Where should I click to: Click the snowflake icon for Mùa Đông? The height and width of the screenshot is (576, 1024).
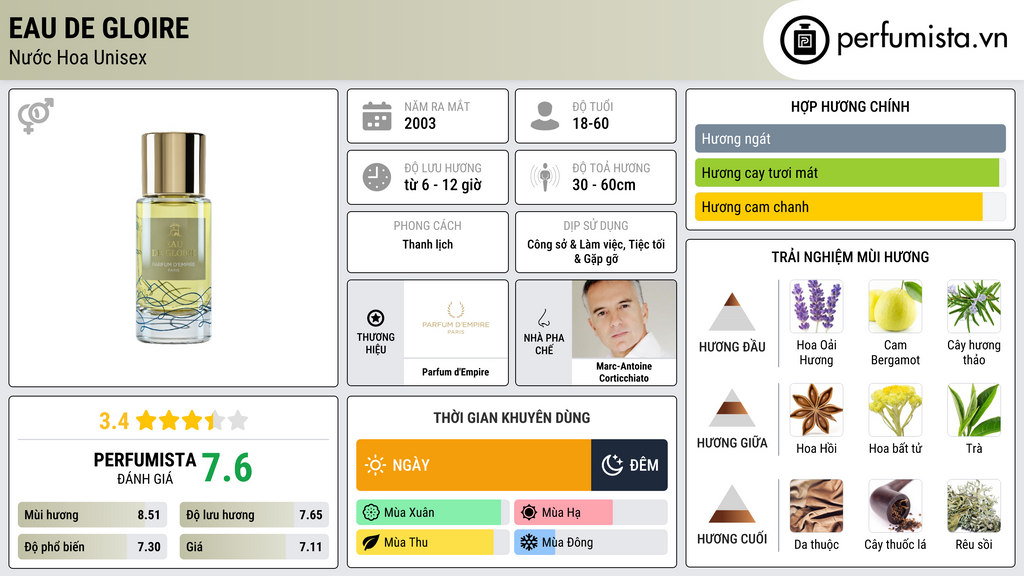tap(529, 543)
